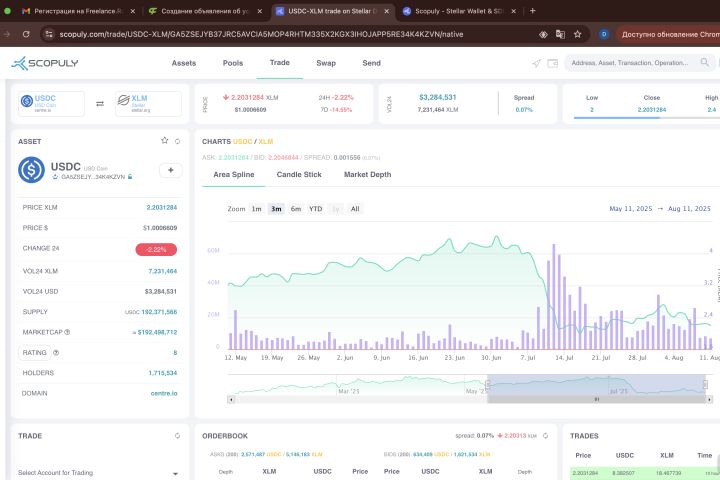Open the Pools menu
720x480 pixels.
click(x=233, y=63)
